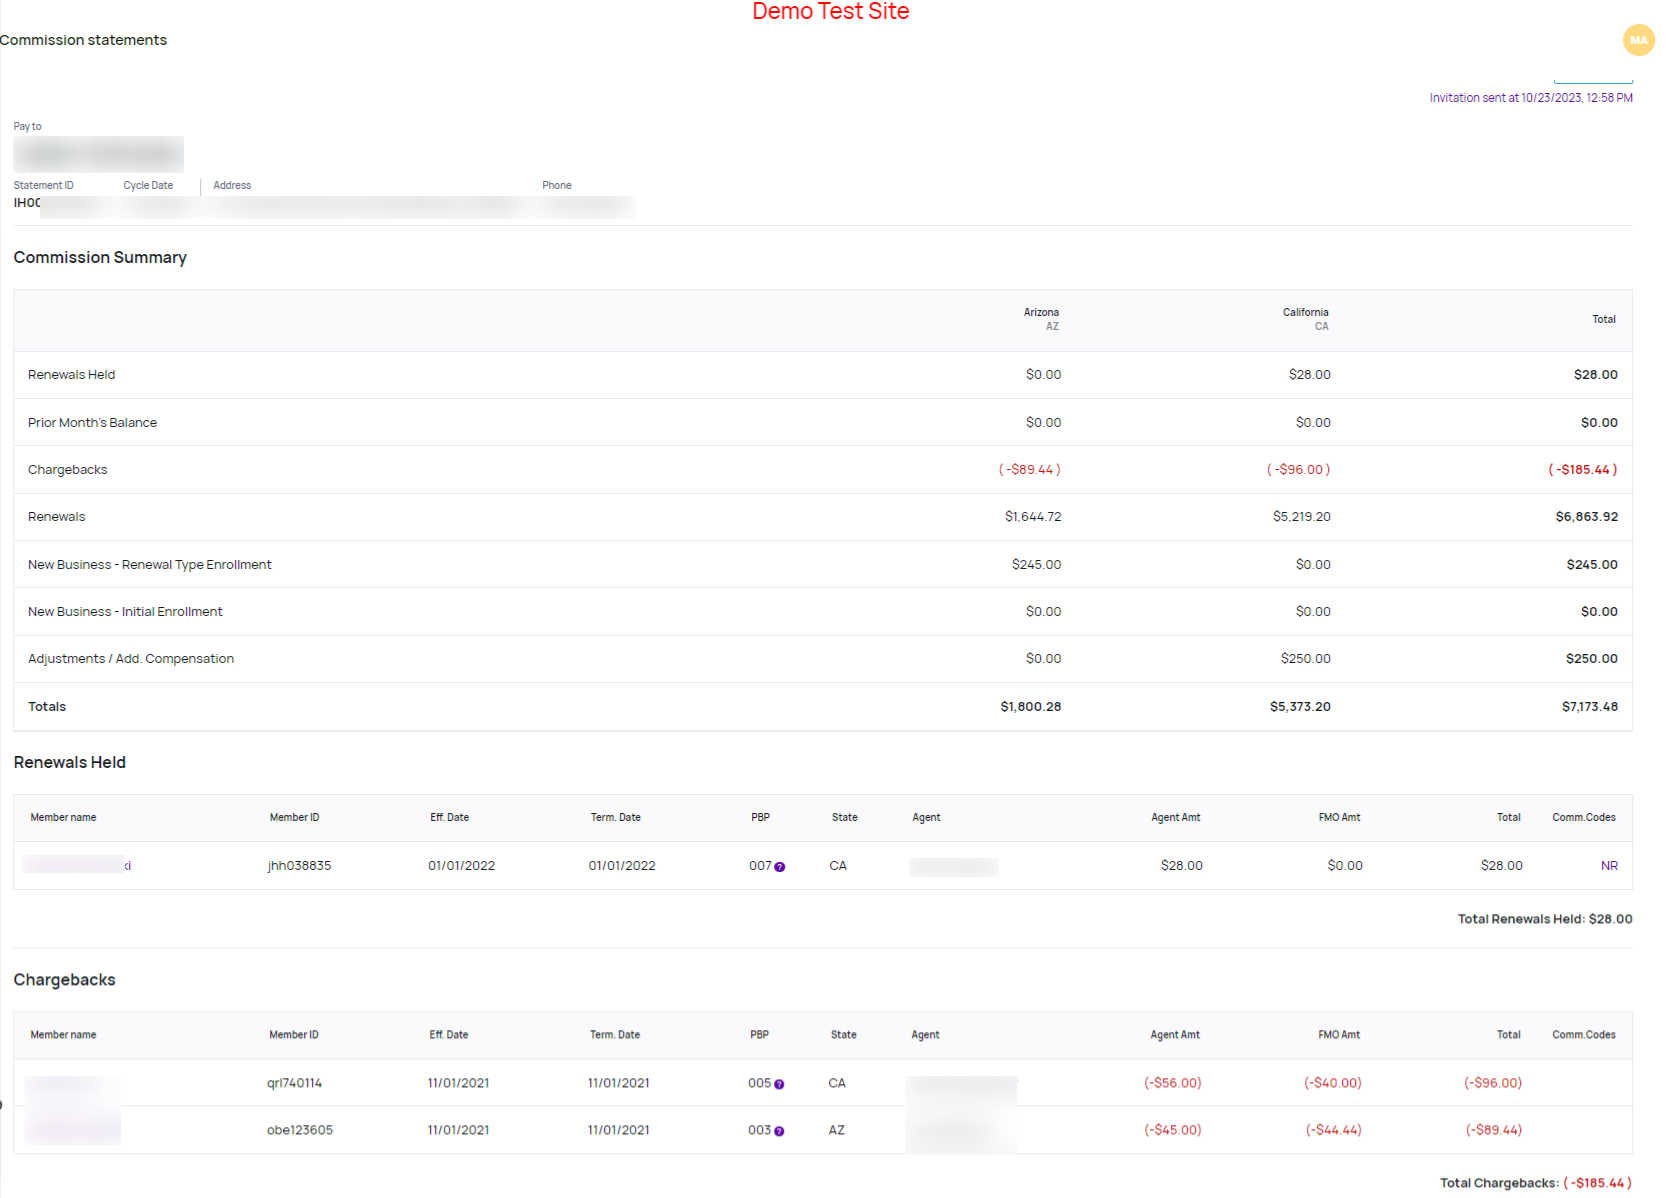Viewport: 1669px width, 1198px height.
Task: Select Arizona chargebacks value (-$89.44)
Action: click(1029, 470)
